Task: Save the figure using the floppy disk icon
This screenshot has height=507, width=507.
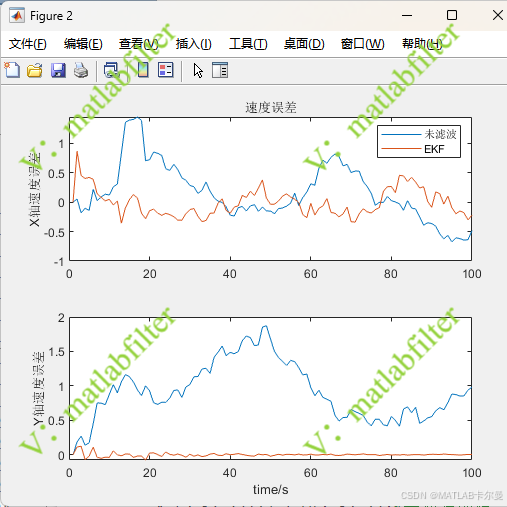Action: (x=58, y=70)
